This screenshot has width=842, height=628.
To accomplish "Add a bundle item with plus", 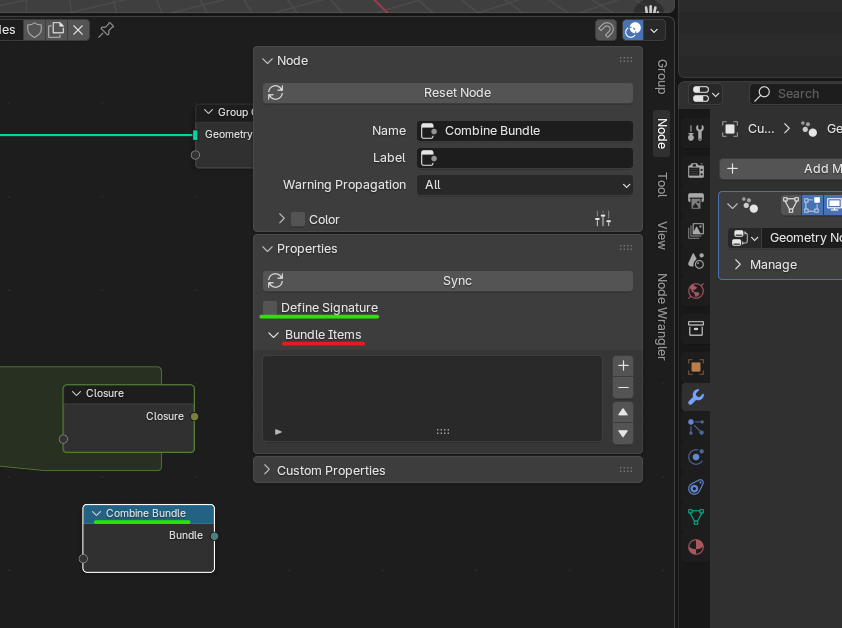I will pyautogui.click(x=623, y=366).
